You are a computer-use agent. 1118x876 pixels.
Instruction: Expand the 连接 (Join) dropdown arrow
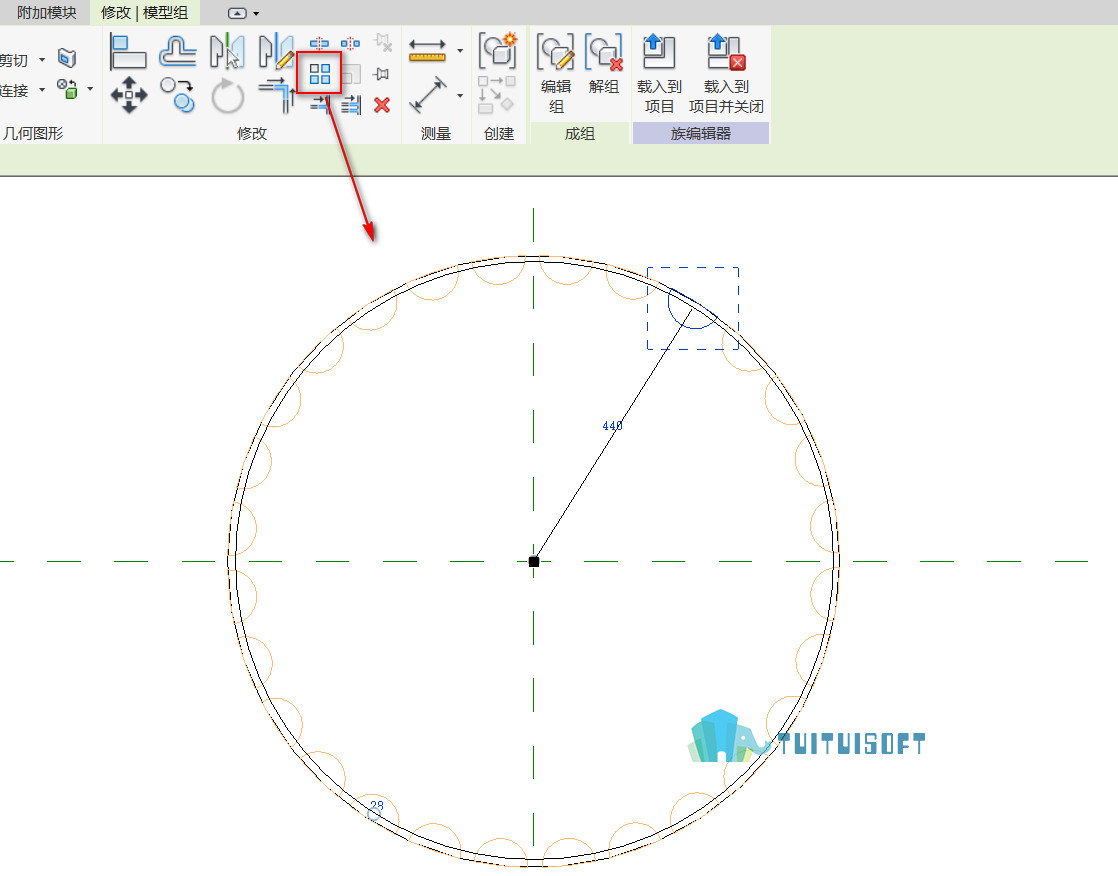(x=42, y=90)
